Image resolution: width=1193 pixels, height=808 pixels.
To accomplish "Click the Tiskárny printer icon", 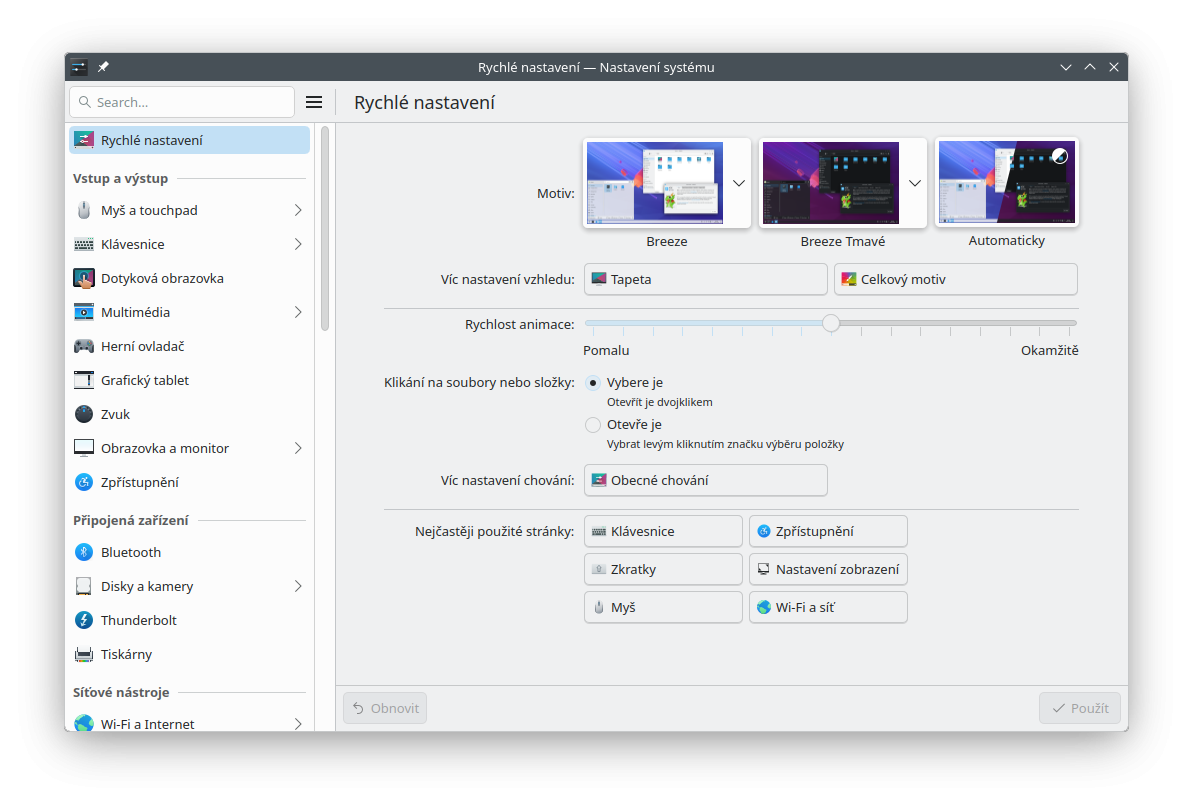I will pos(84,654).
